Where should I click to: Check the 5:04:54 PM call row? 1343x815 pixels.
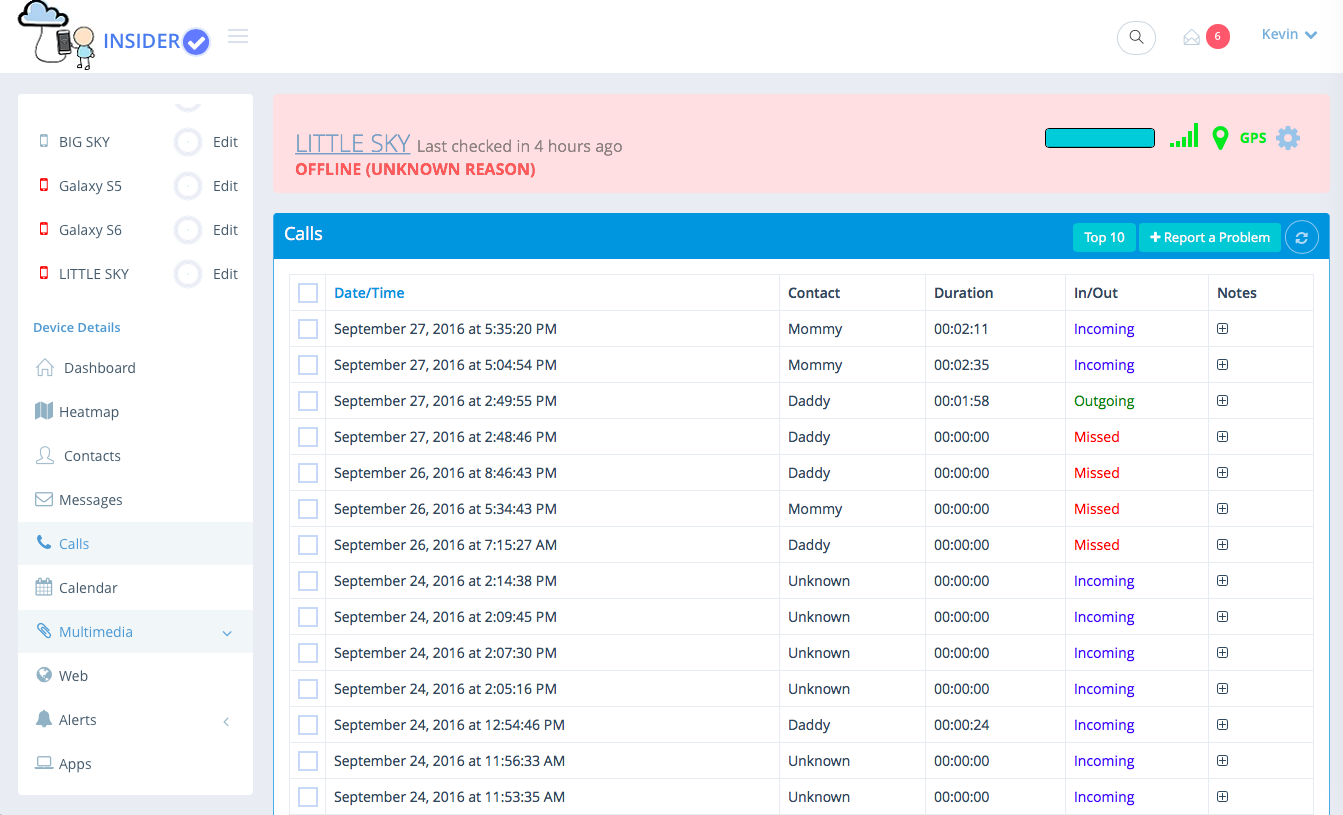coord(308,365)
